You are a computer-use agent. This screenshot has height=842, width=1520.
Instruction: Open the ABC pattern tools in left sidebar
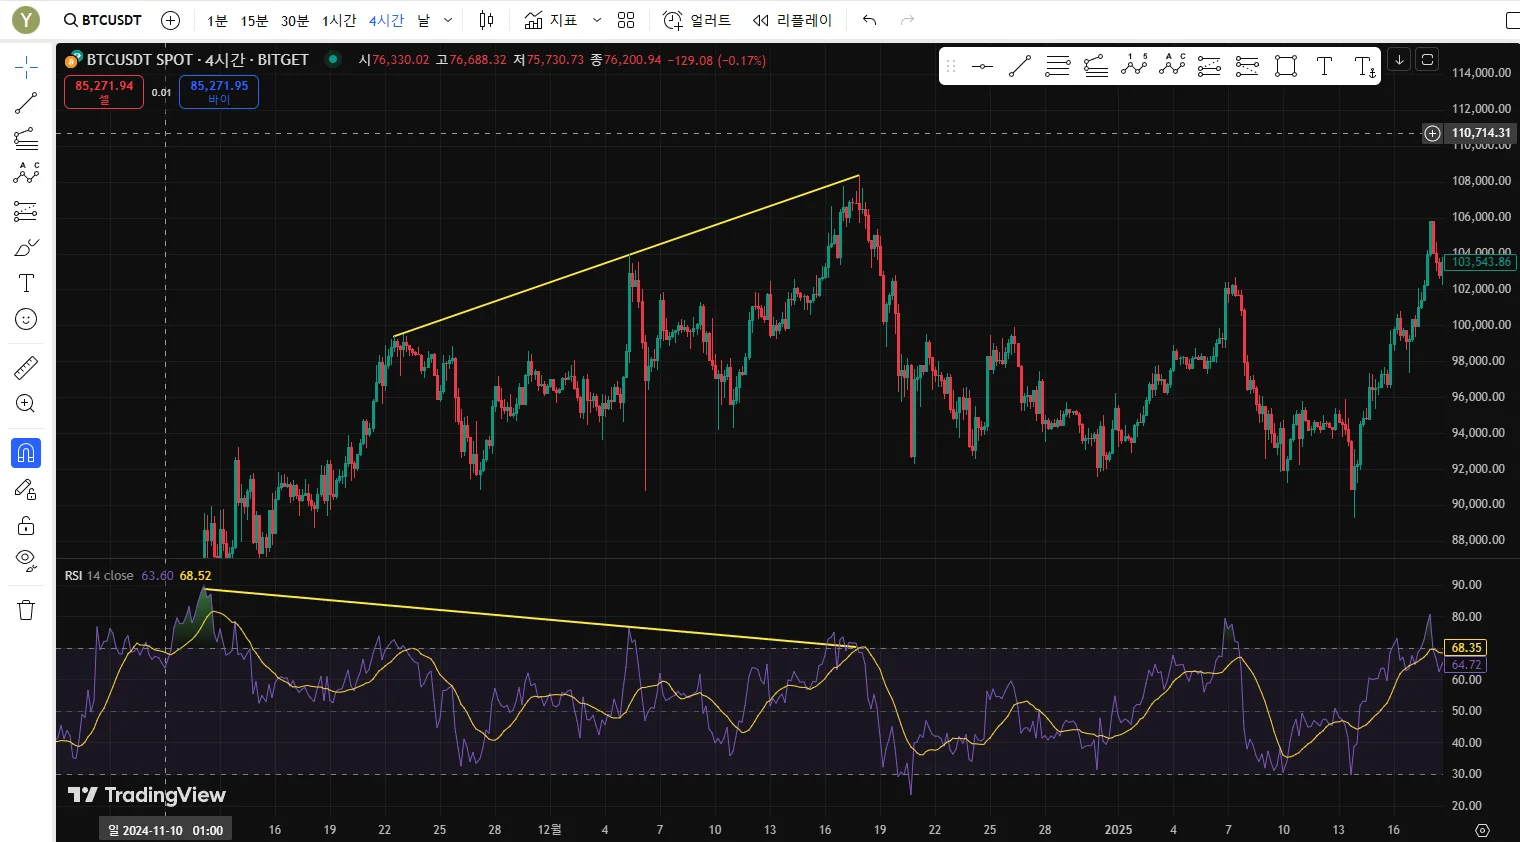(26, 174)
